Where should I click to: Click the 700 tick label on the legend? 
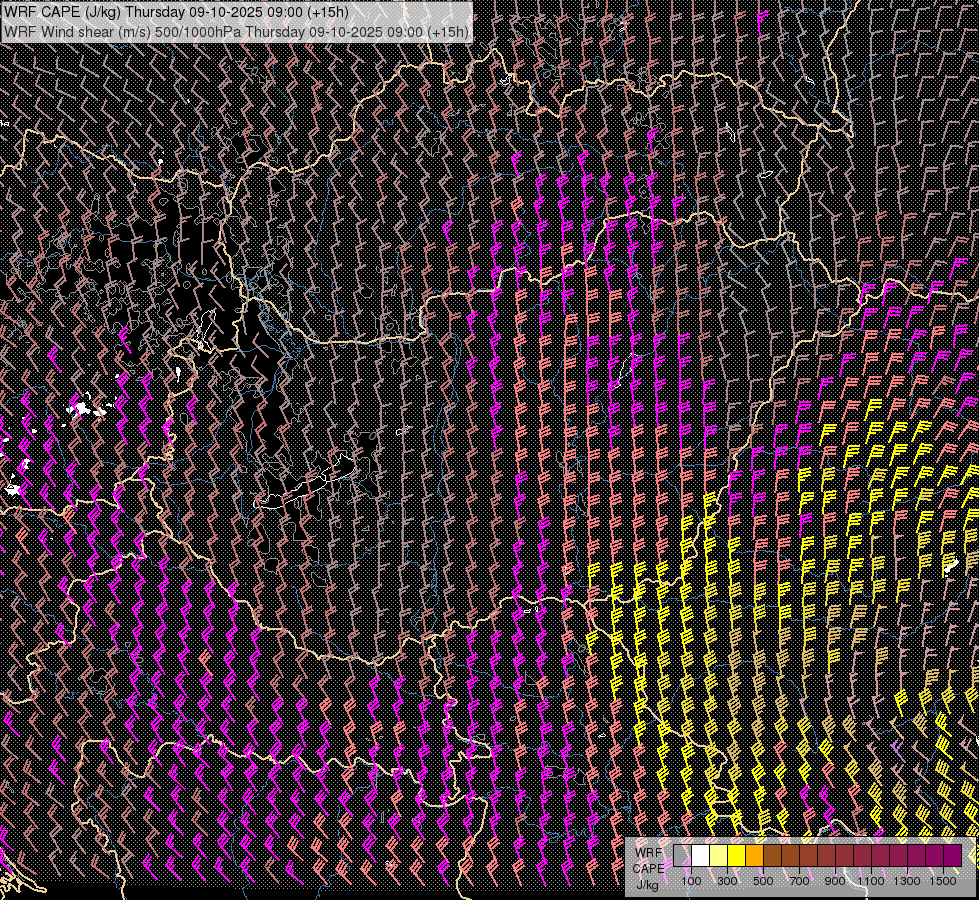click(x=800, y=881)
